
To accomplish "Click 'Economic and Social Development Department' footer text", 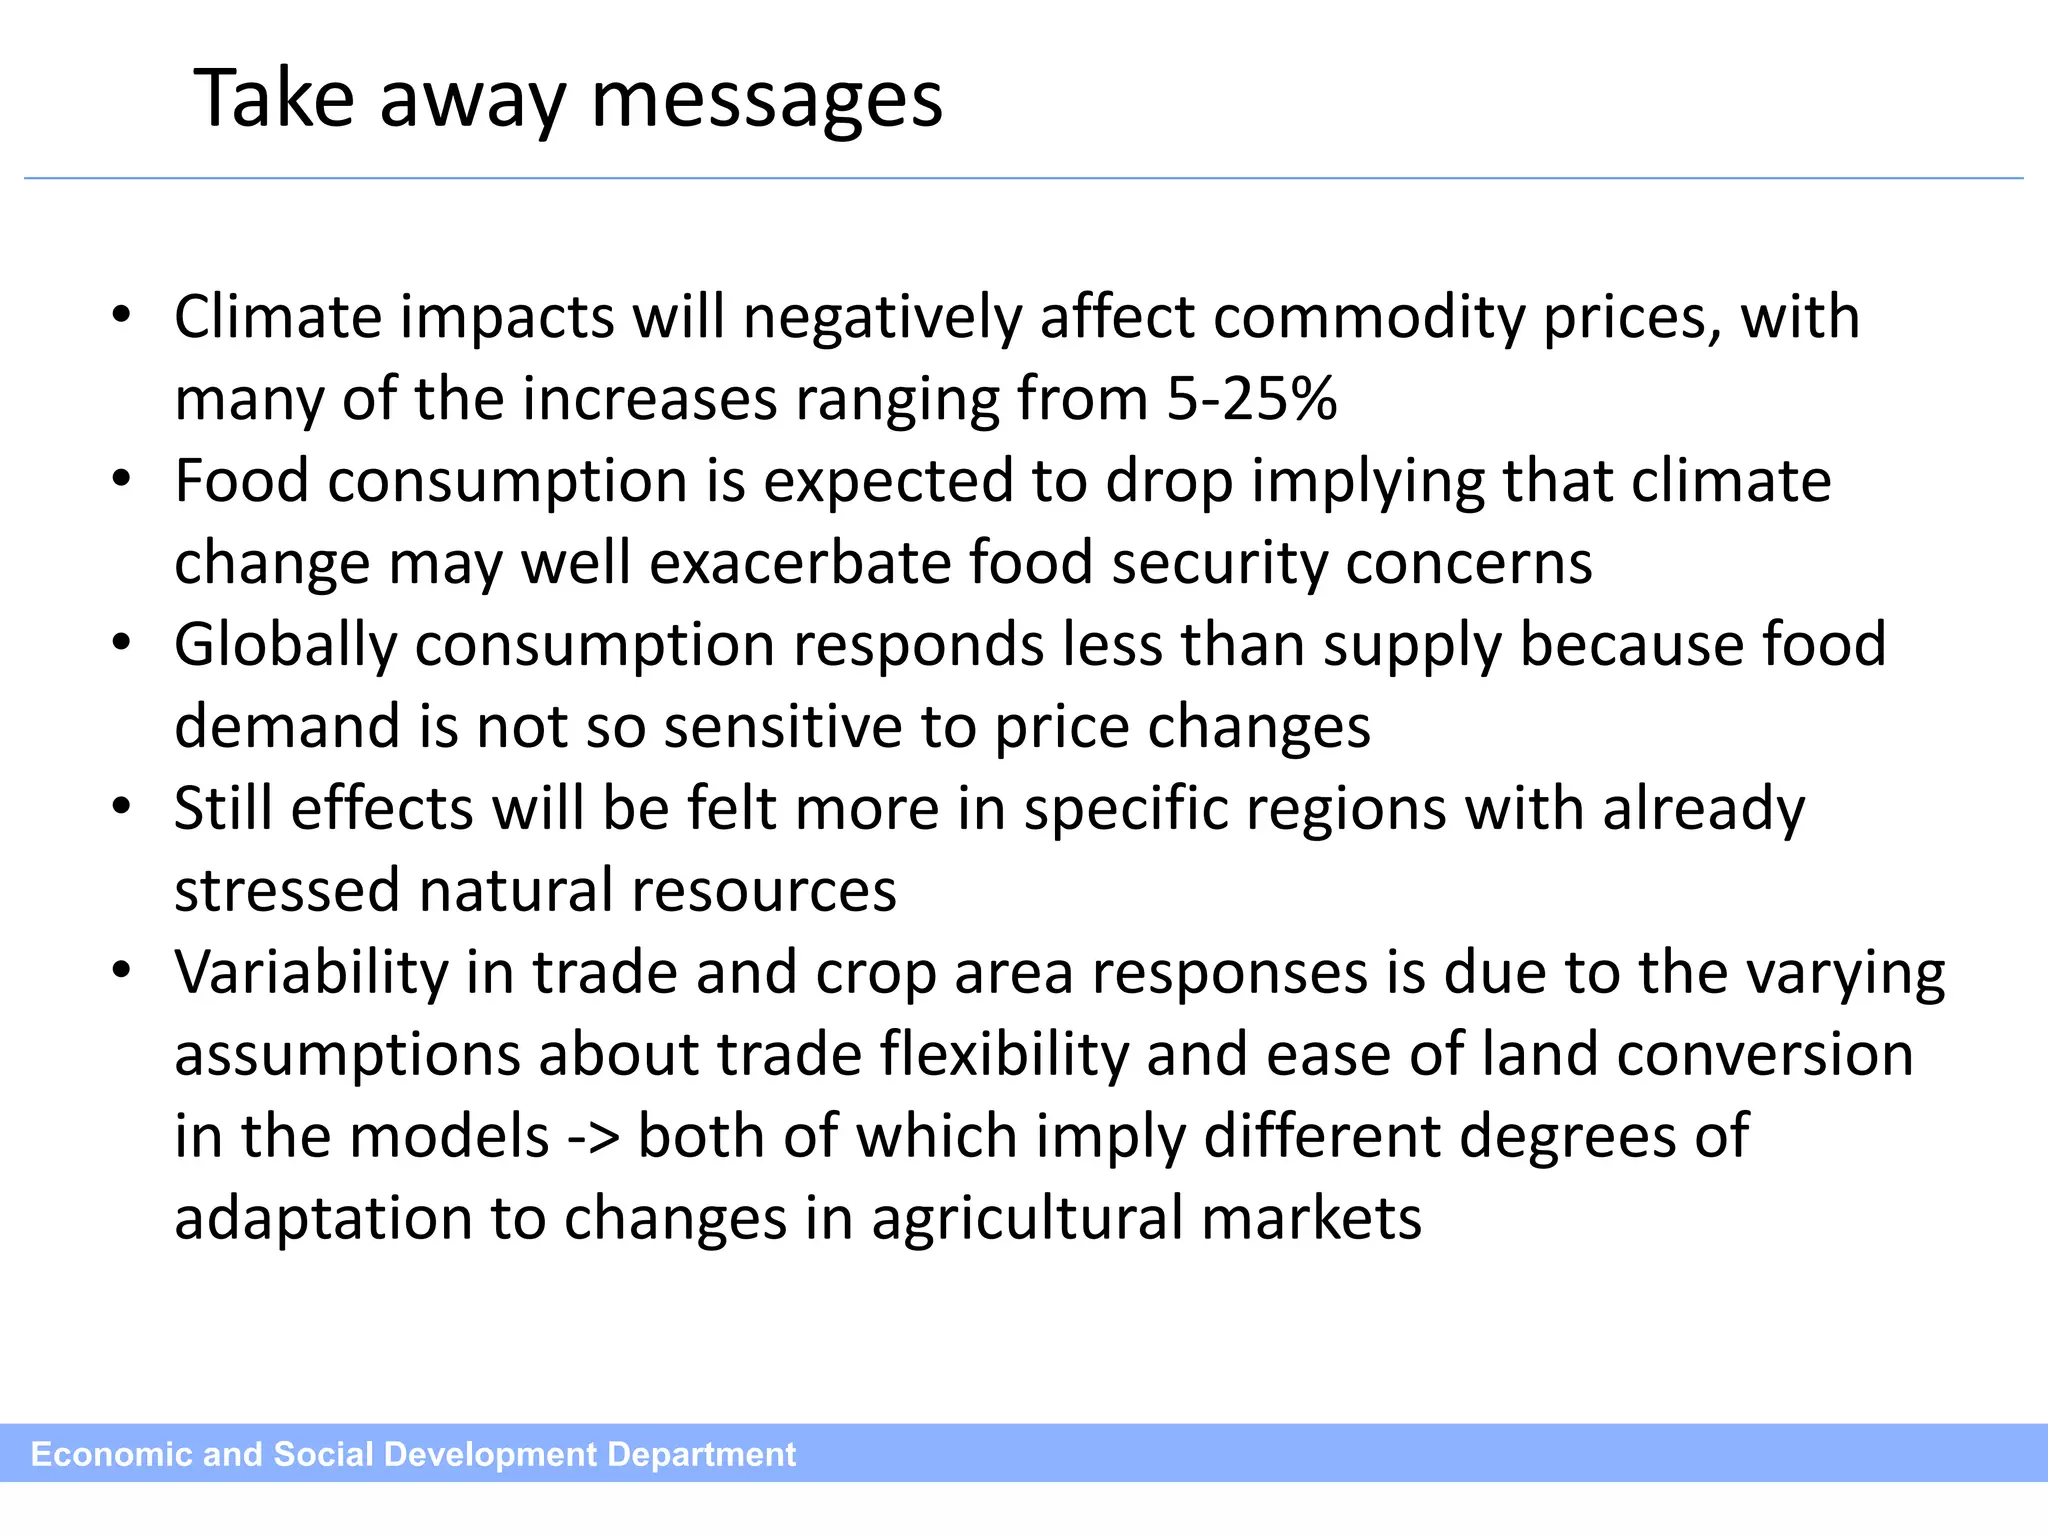I will 413,1454.
